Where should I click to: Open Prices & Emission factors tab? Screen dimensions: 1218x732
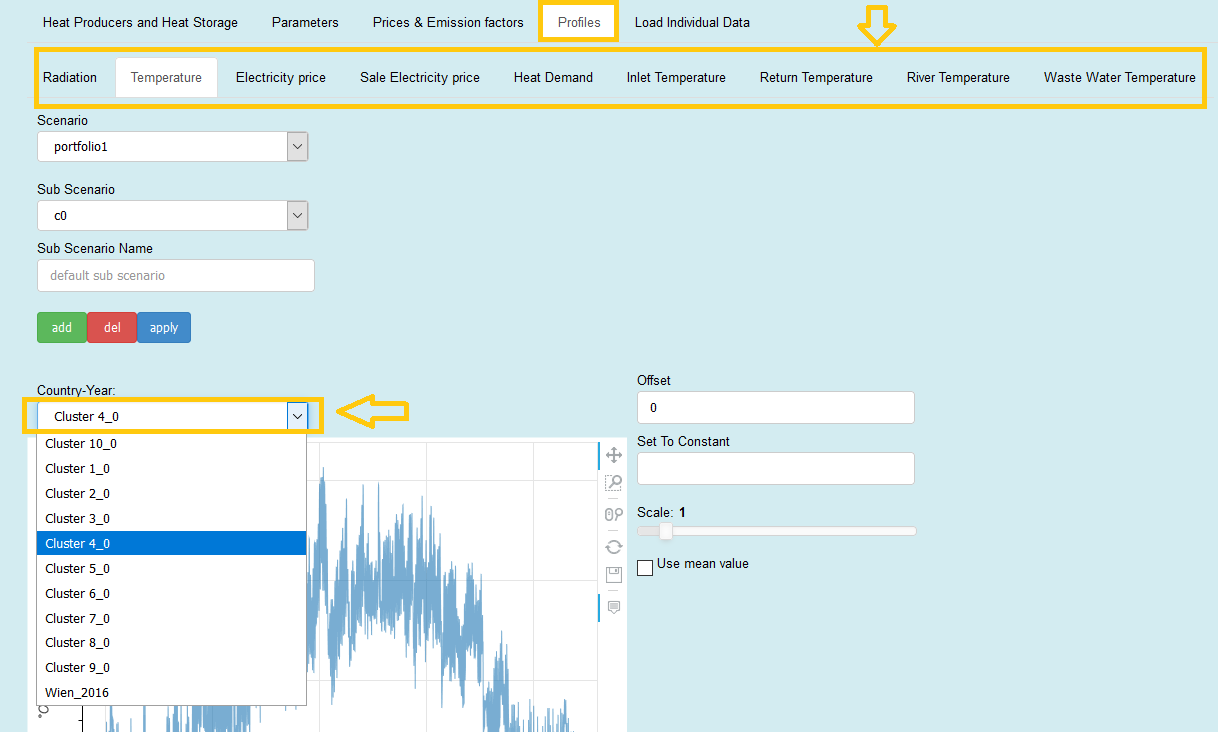pyautogui.click(x=448, y=22)
